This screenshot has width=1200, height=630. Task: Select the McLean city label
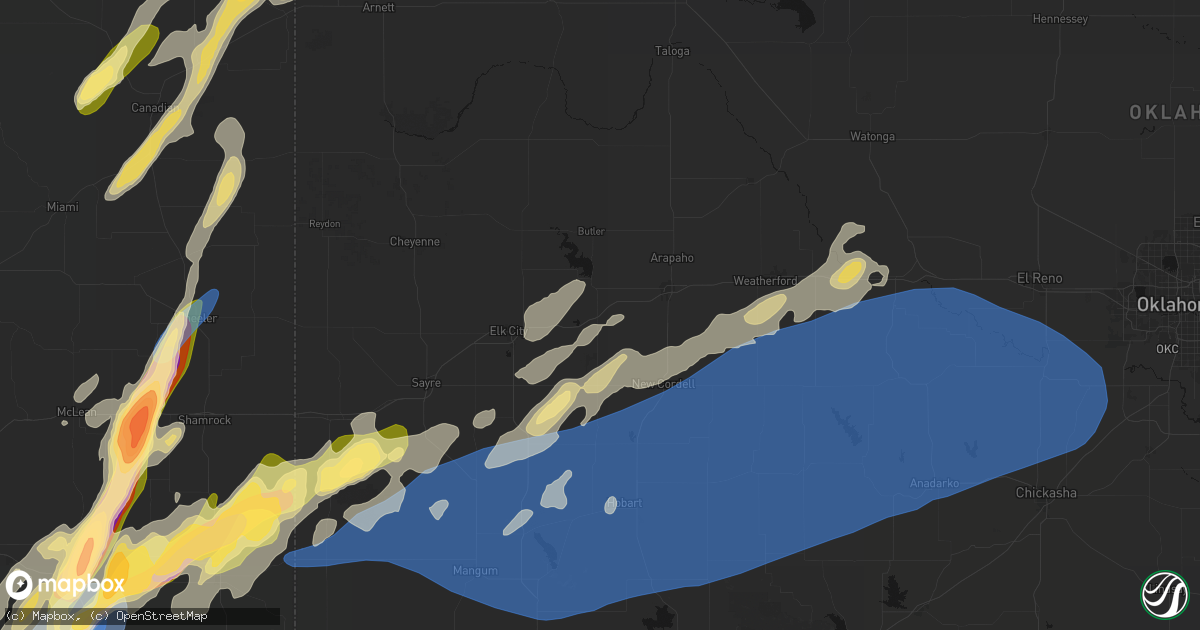[x=77, y=412]
